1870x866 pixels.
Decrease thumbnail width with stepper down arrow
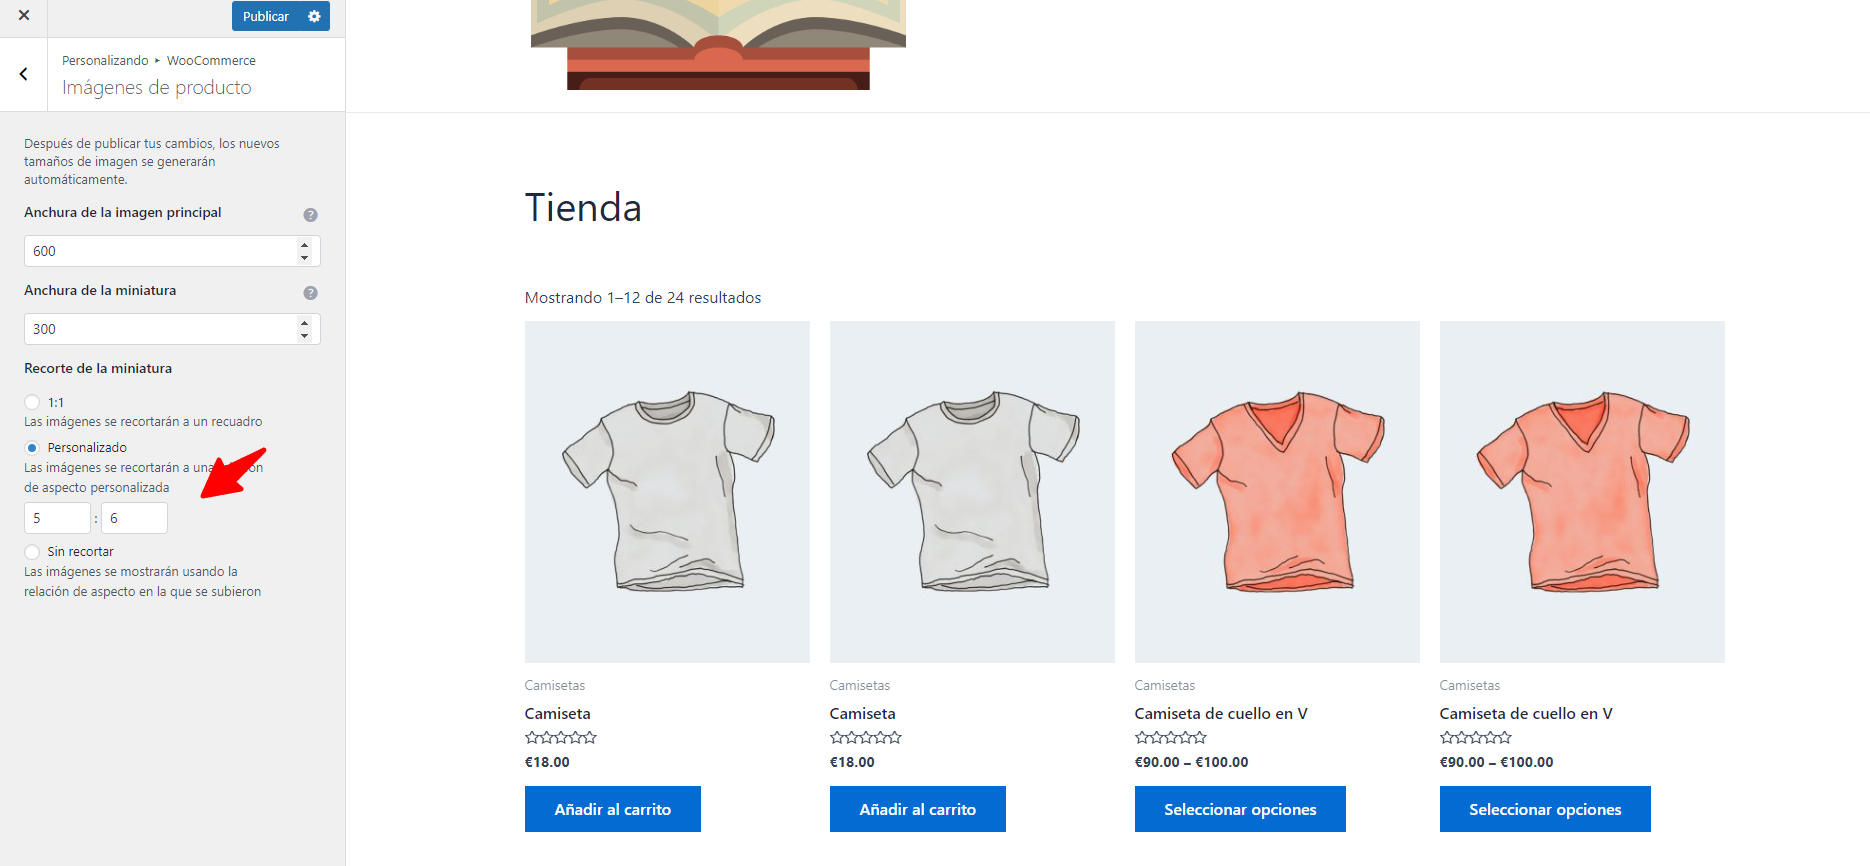[304, 336]
